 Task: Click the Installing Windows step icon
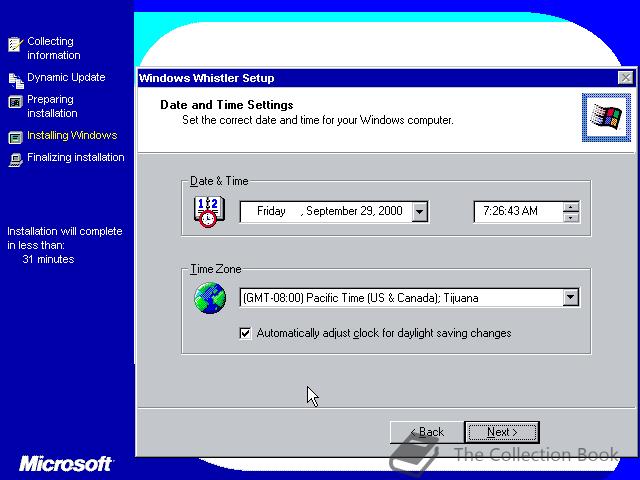point(16,138)
